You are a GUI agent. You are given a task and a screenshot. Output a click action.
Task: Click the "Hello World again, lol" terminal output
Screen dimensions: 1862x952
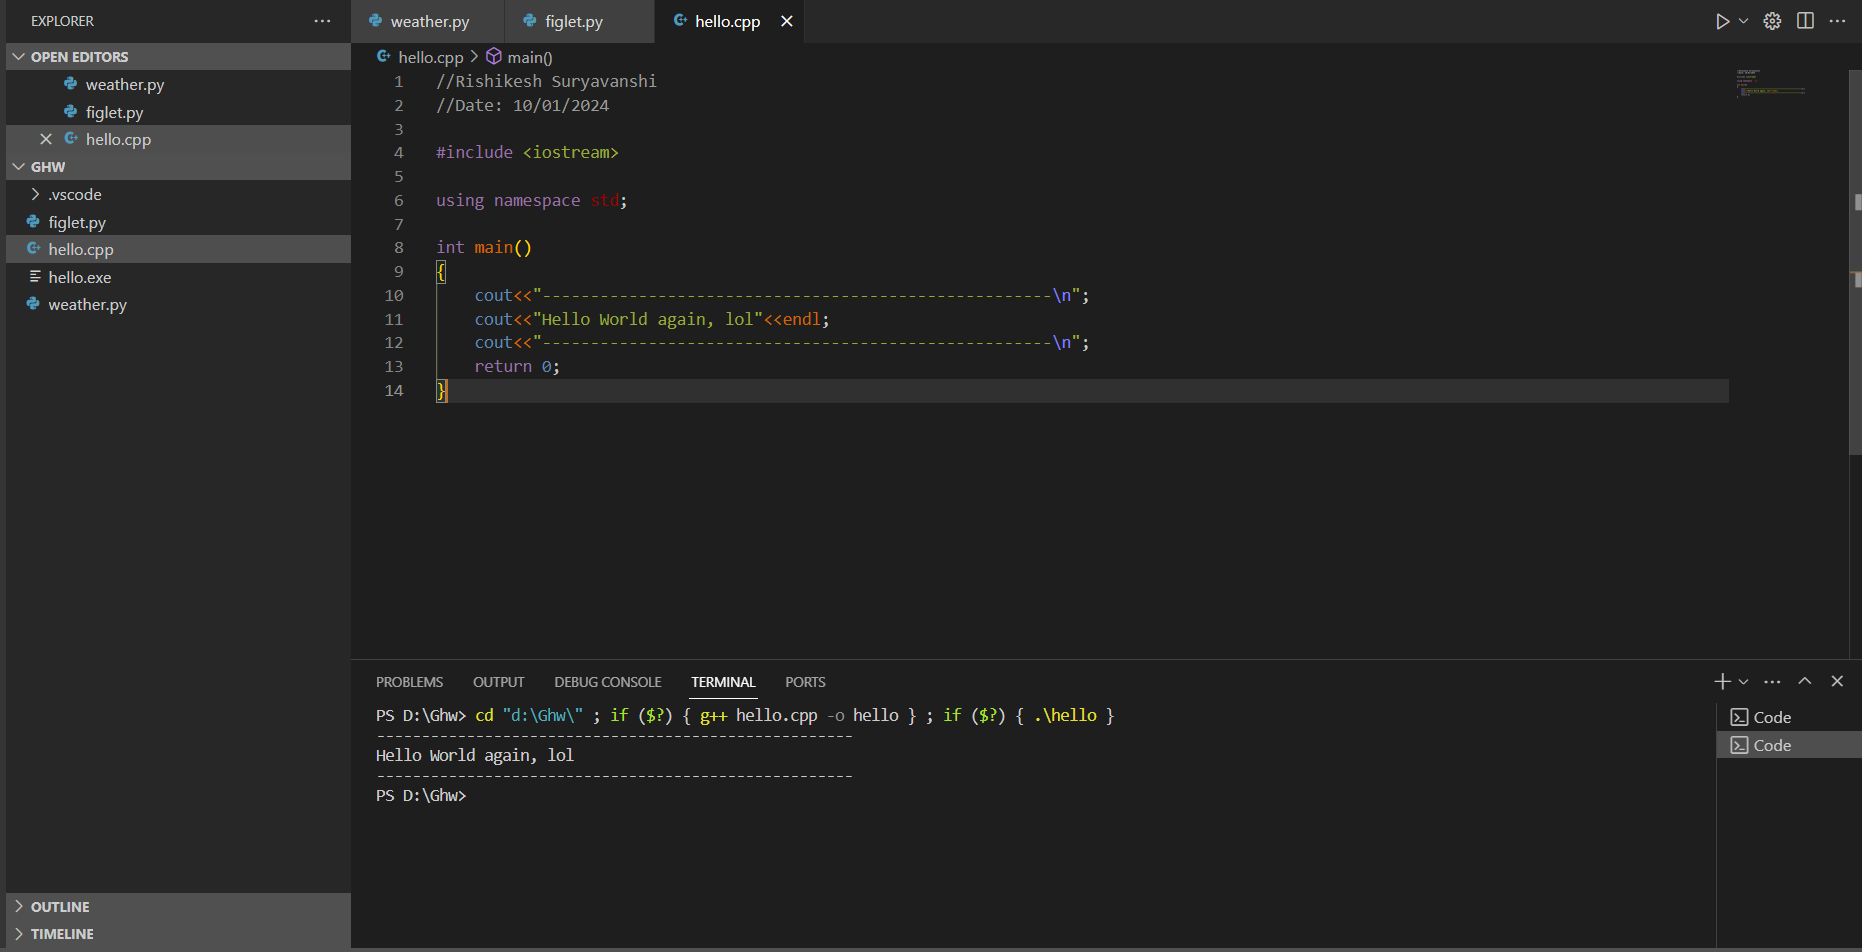click(475, 755)
